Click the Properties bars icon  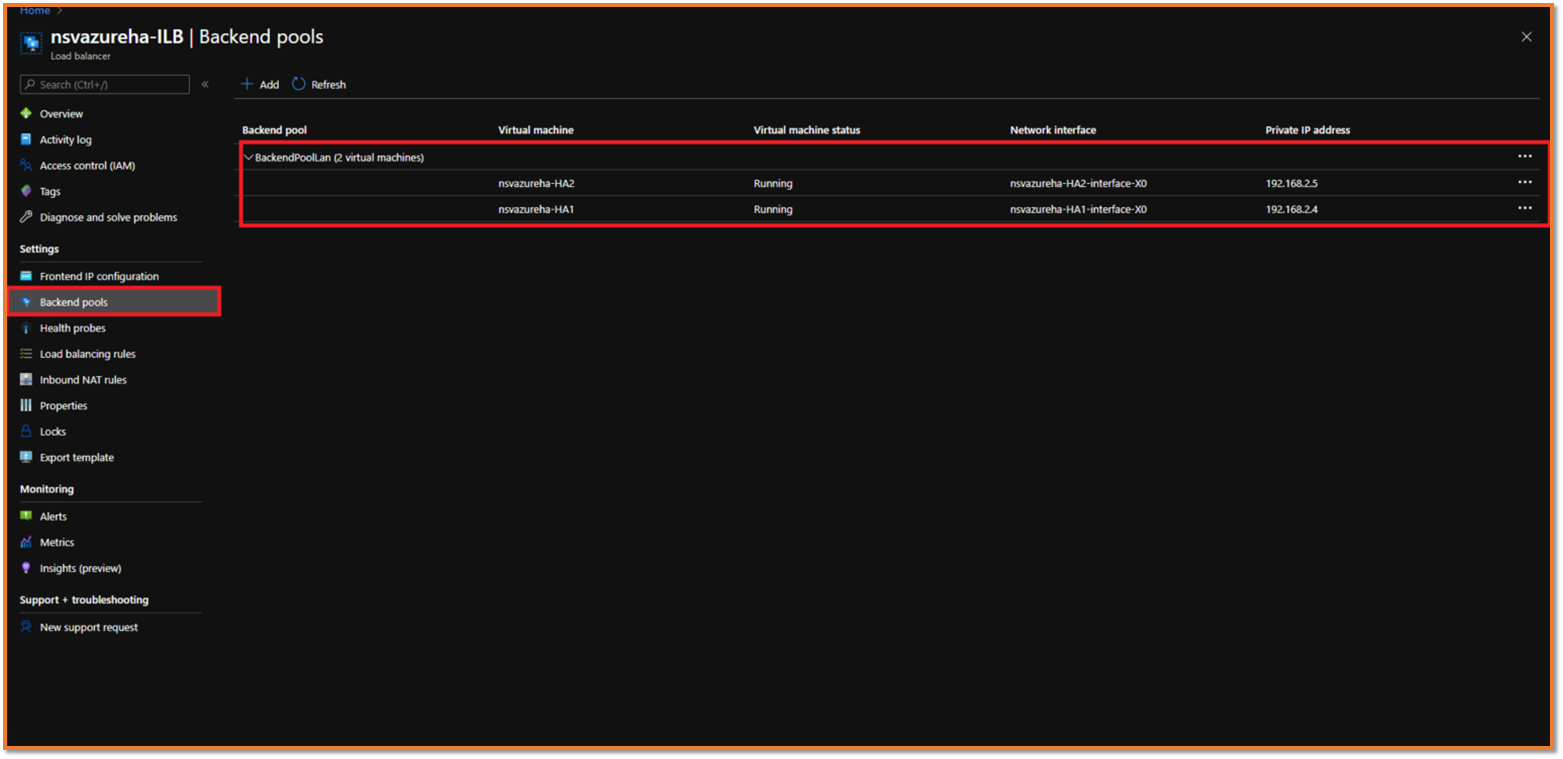pos(26,406)
